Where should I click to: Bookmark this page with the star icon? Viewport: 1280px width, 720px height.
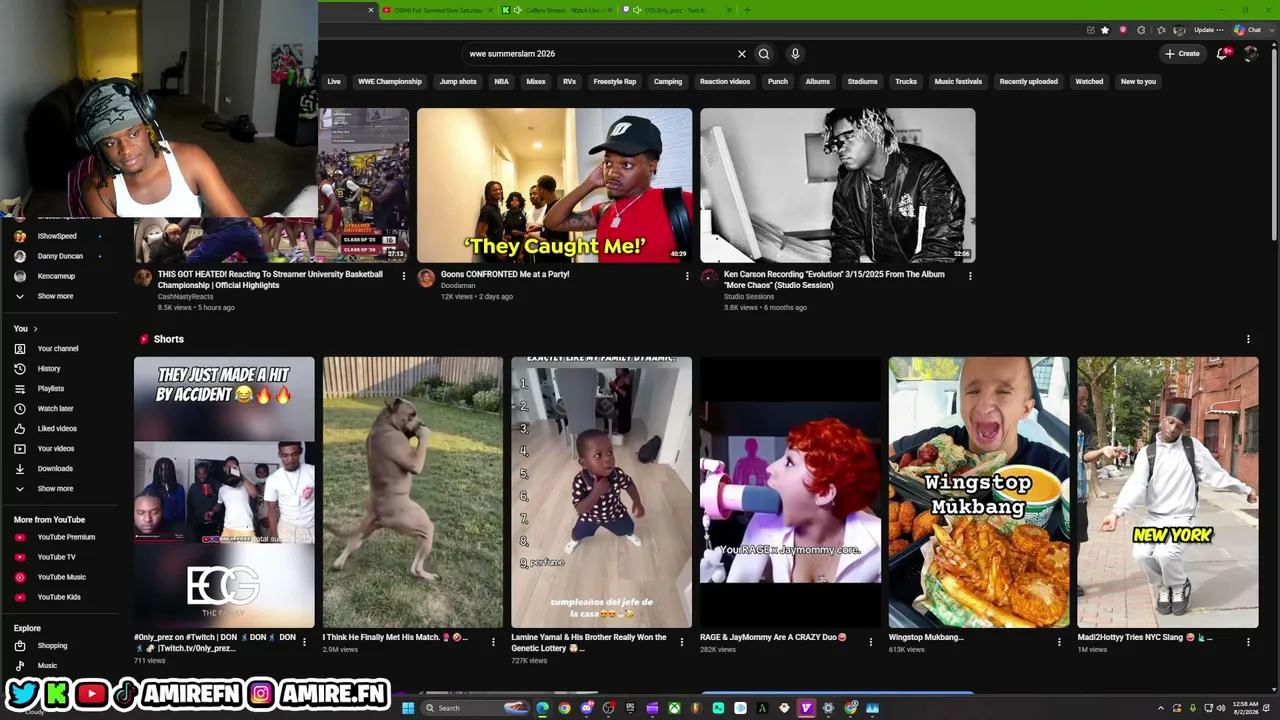(x=1105, y=30)
